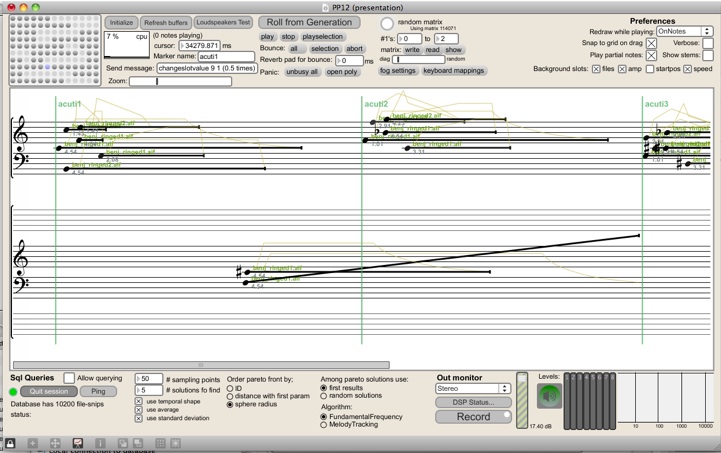This screenshot has height=453, width=721.
Task: Enable Snap to grid on drag checkbox
Action: point(652,43)
